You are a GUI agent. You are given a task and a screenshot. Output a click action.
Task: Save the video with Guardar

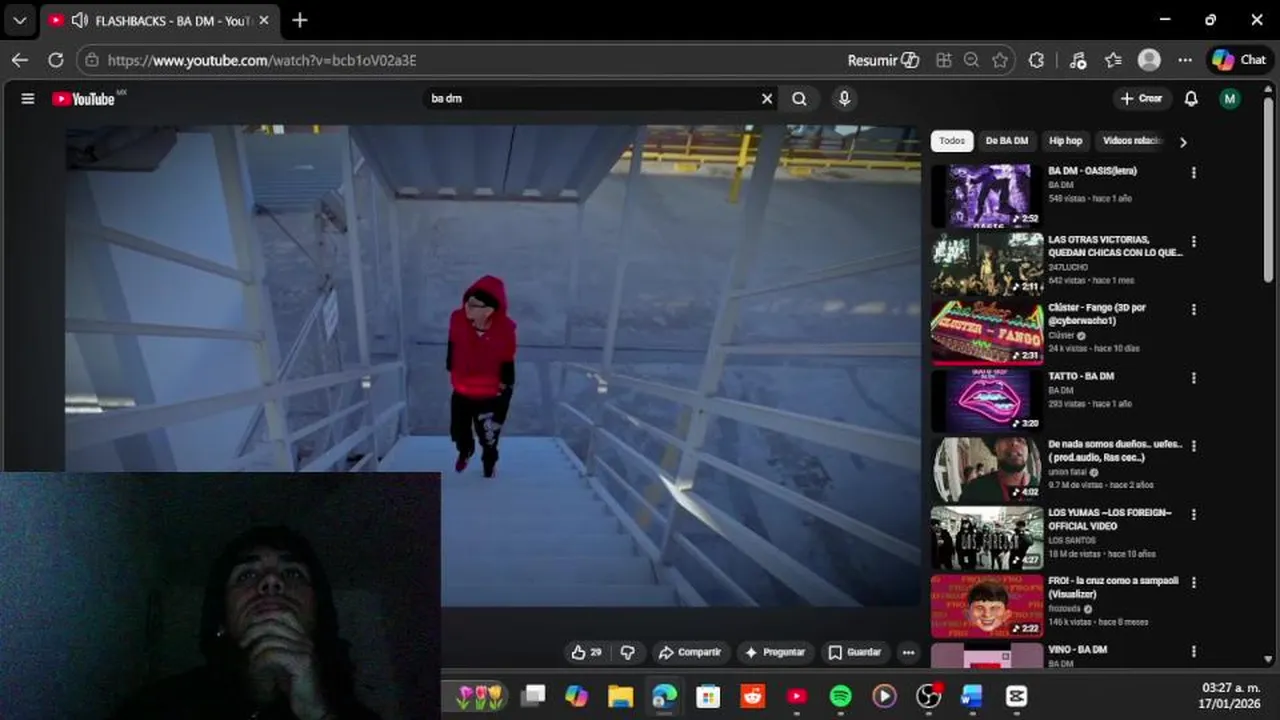pyautogui.click(x=855, y=652)
